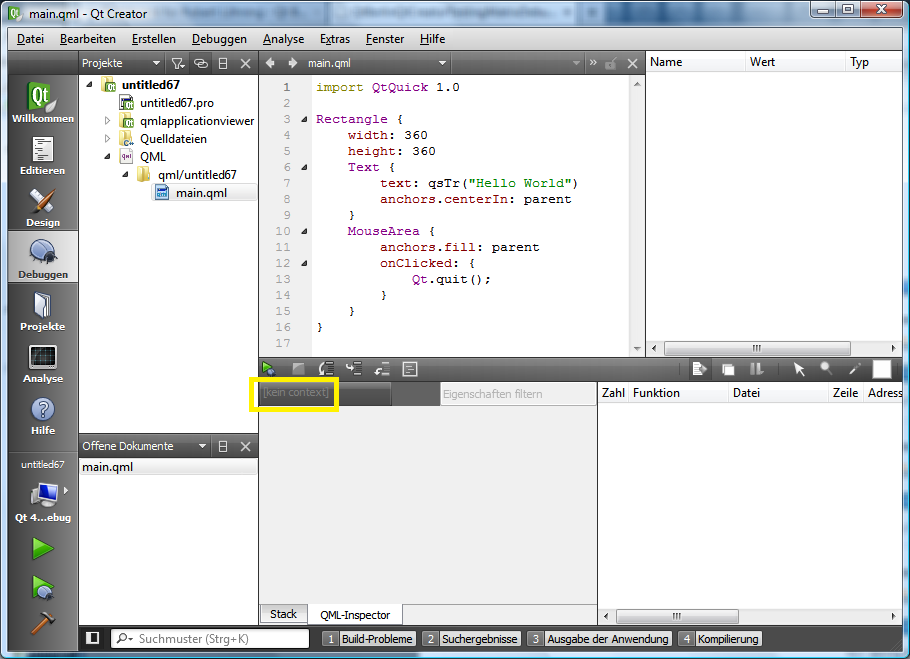Image resolution: width=910 pixels, height=659 pixels.
Task: Open the Projekte view dropdown
Action: click(155, 63)
